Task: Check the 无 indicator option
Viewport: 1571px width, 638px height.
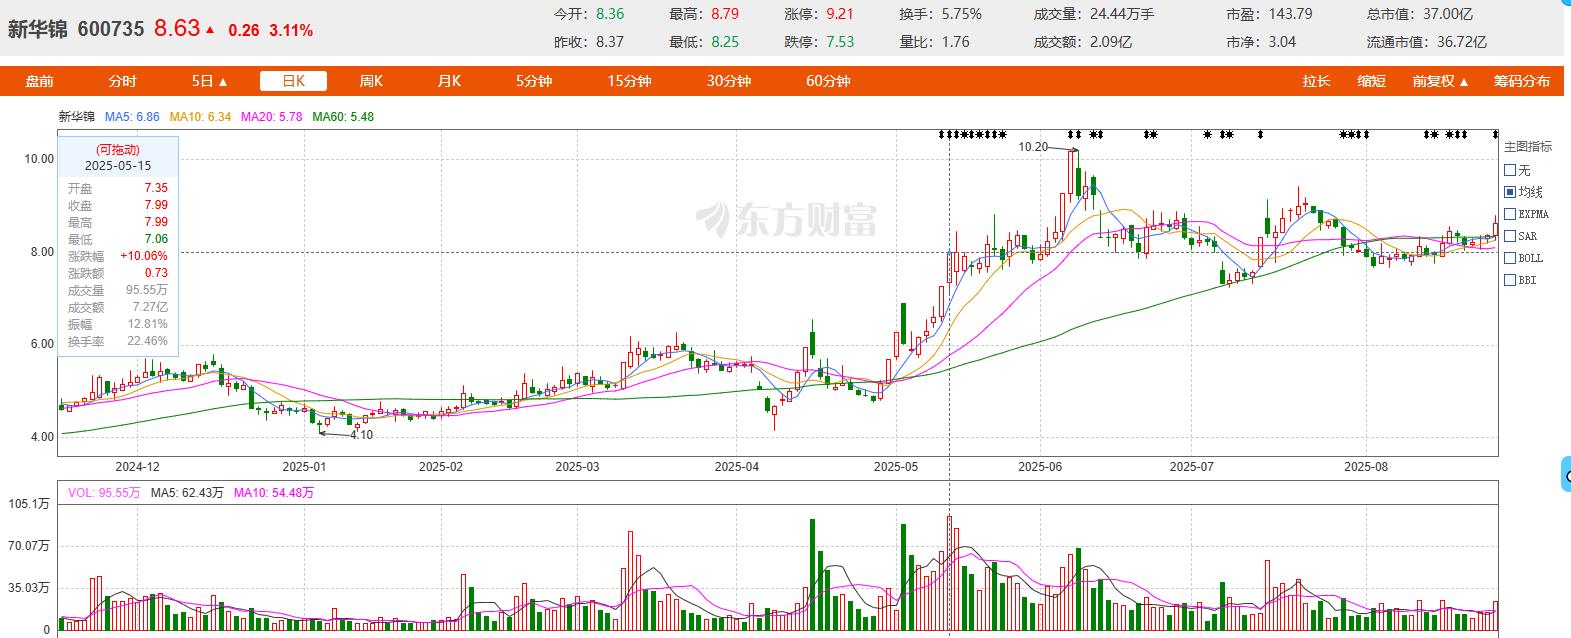Action: click(x=1510, y=170)
